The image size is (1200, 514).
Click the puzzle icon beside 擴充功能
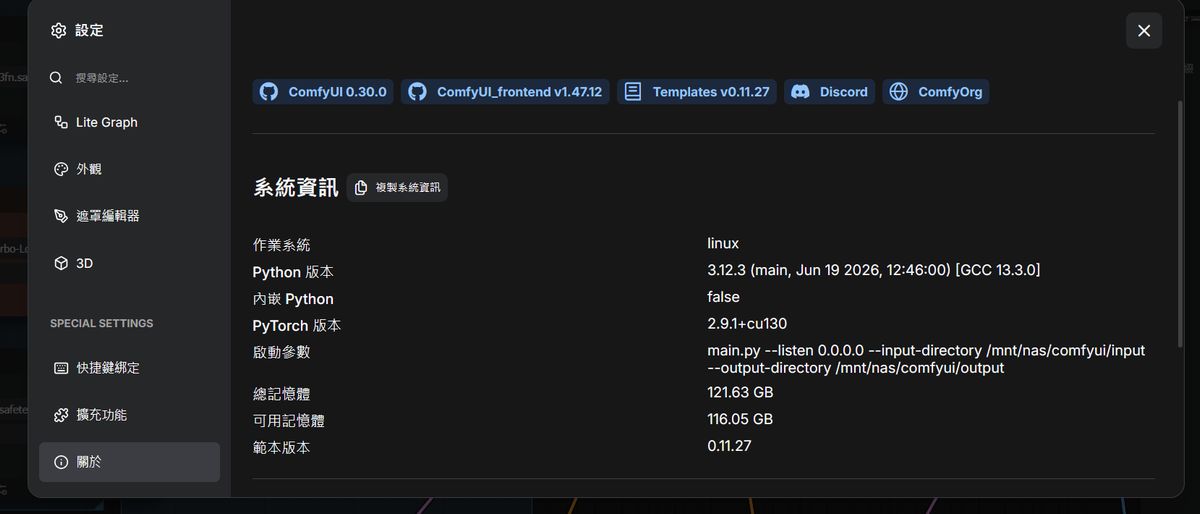pos(60,415)
